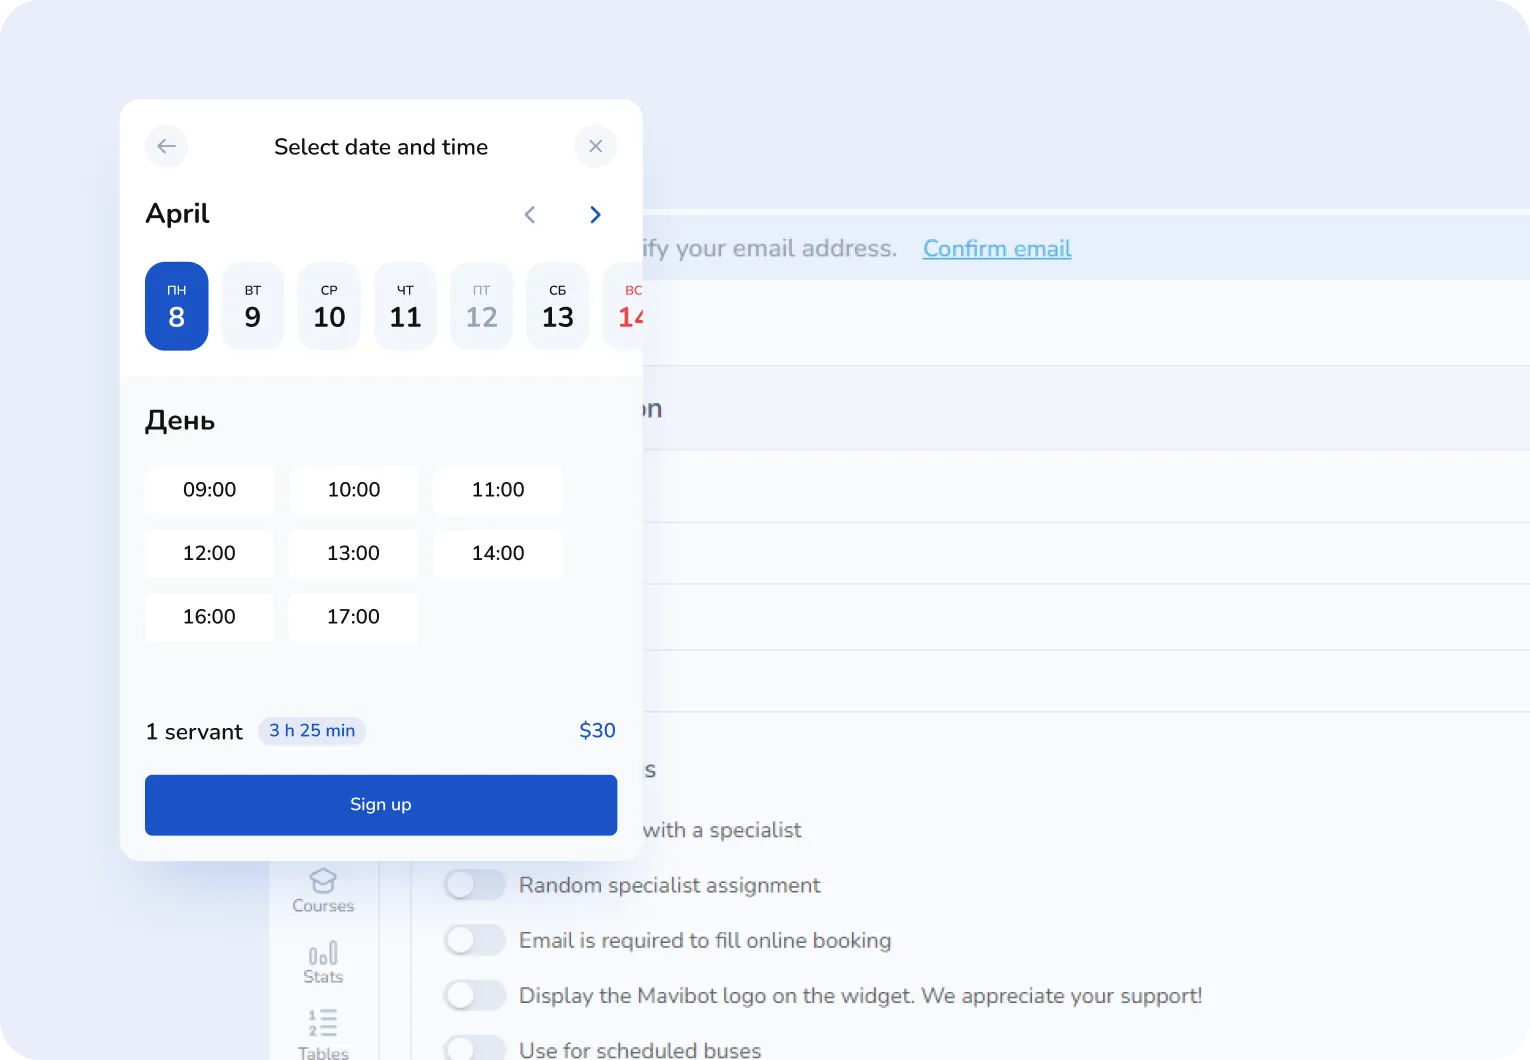This screenshot has height=1060, width=1530.
Task: Click the back arrow in the booking dialog
Action: click(x=166, y=146)
